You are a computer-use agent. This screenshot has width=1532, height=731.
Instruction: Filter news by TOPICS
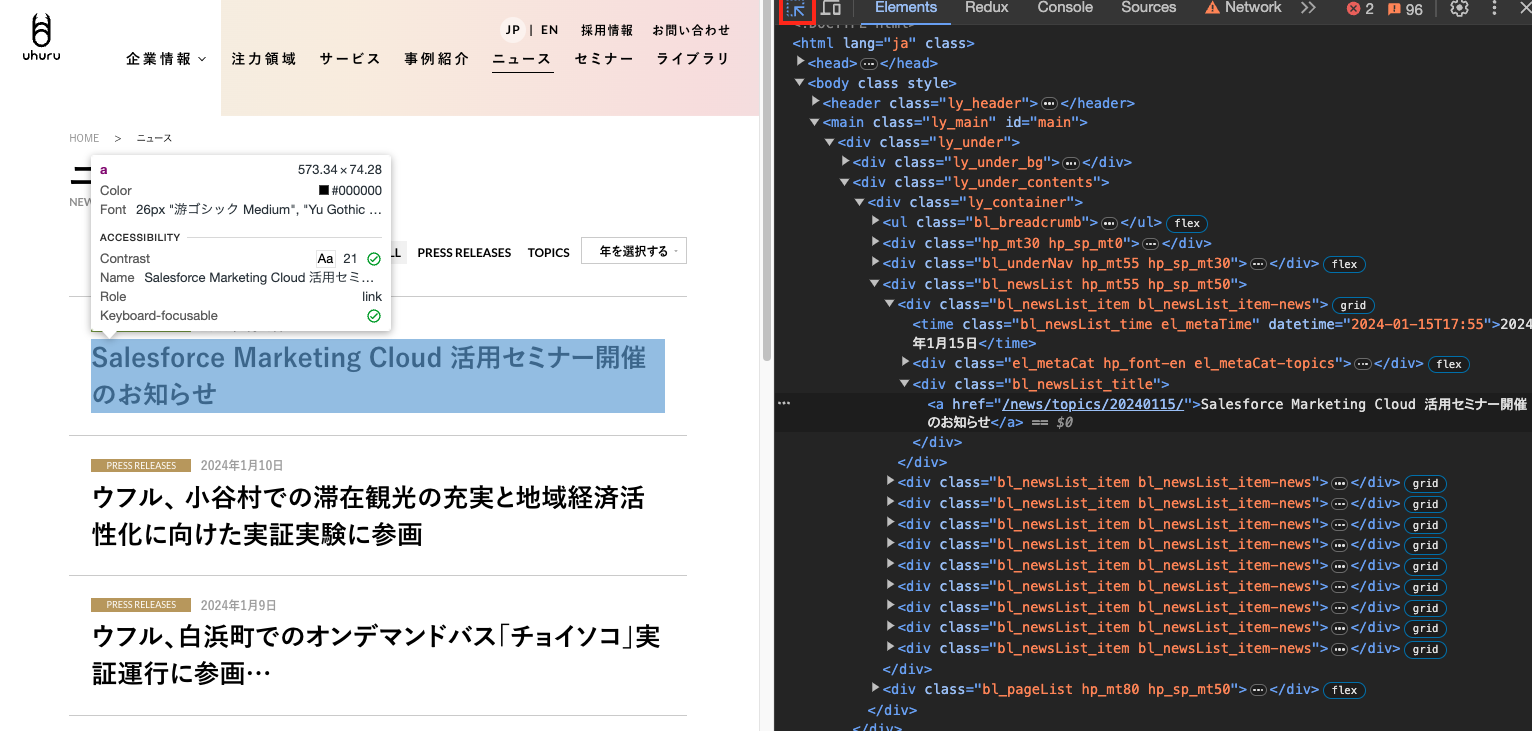pyautogui.click(x=549, y=253)
